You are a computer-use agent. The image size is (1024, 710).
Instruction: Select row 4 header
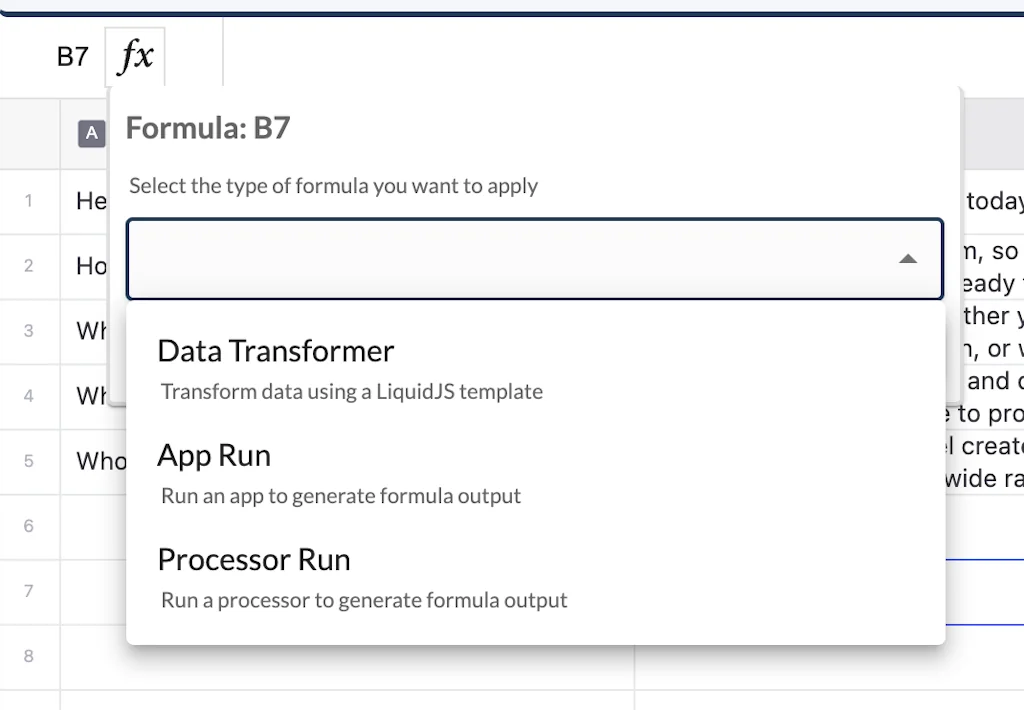(29, 396)
